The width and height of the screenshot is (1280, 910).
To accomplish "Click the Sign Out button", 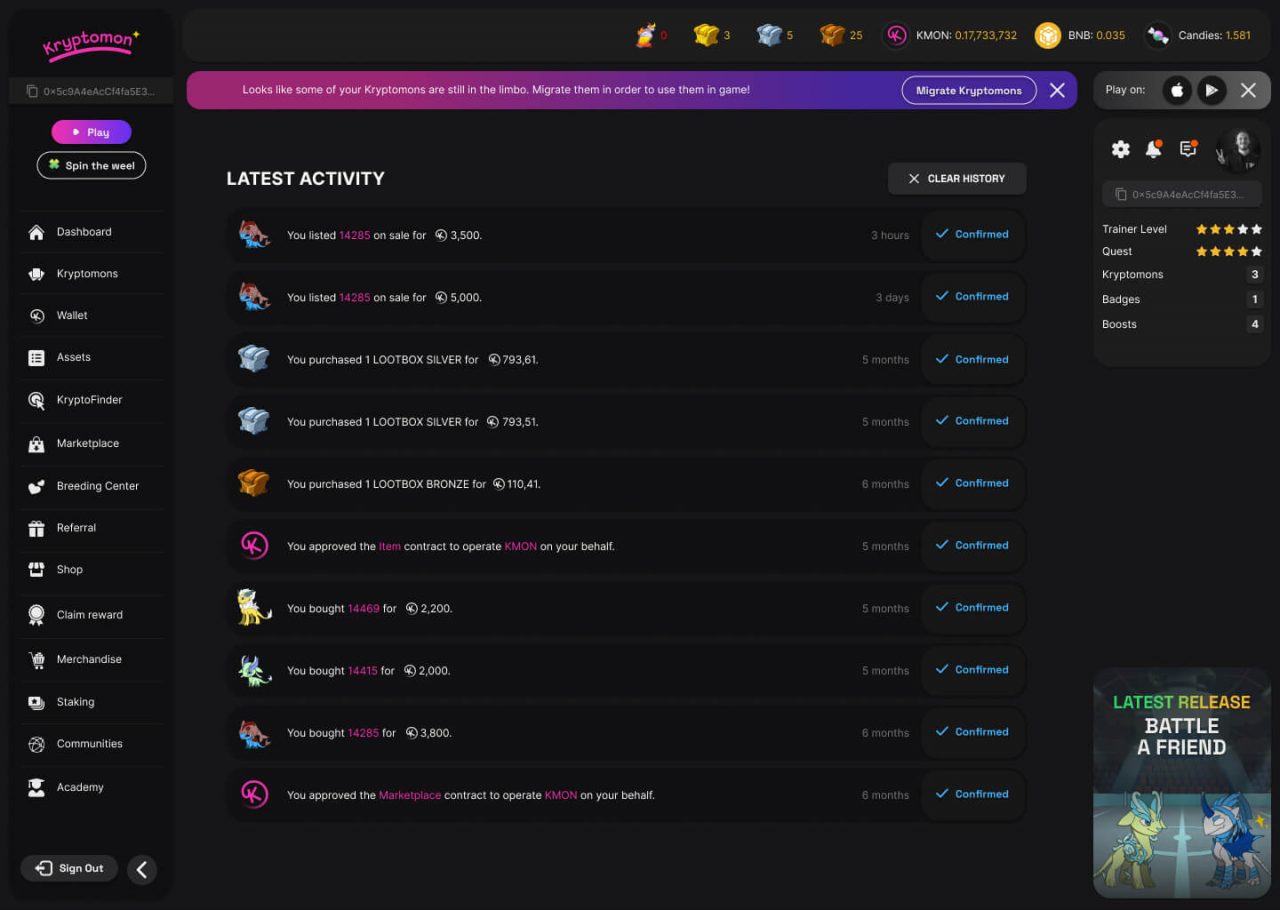I will 69,868.
